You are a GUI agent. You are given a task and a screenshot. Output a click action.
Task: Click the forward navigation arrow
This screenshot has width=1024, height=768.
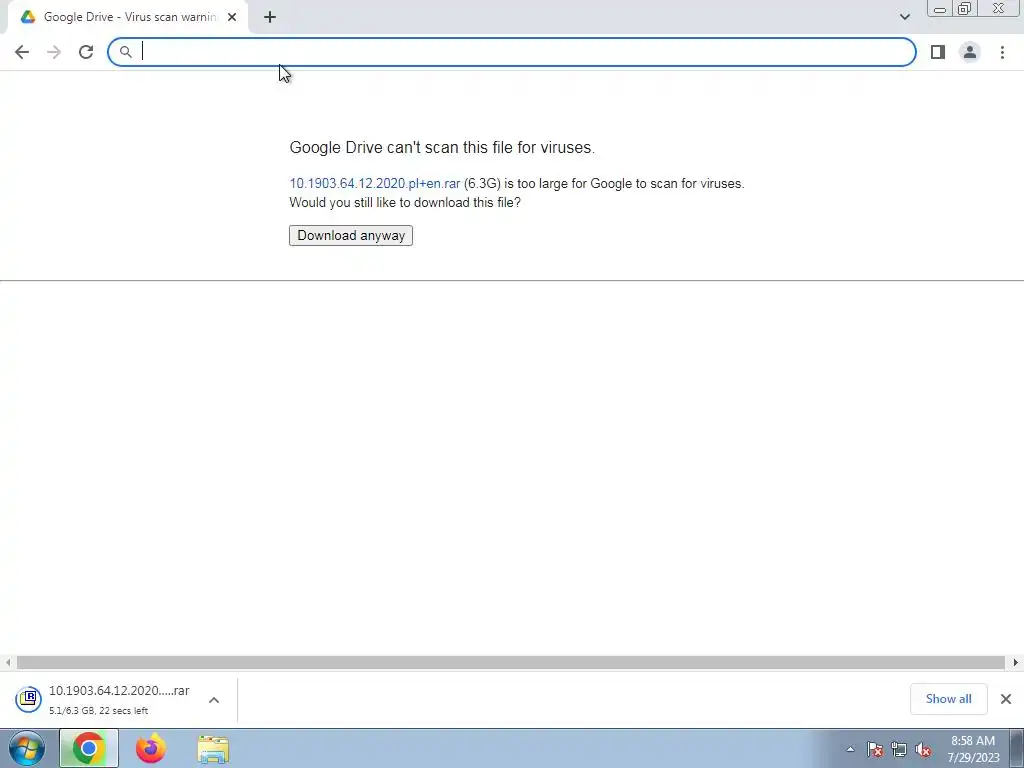[54, 52]
